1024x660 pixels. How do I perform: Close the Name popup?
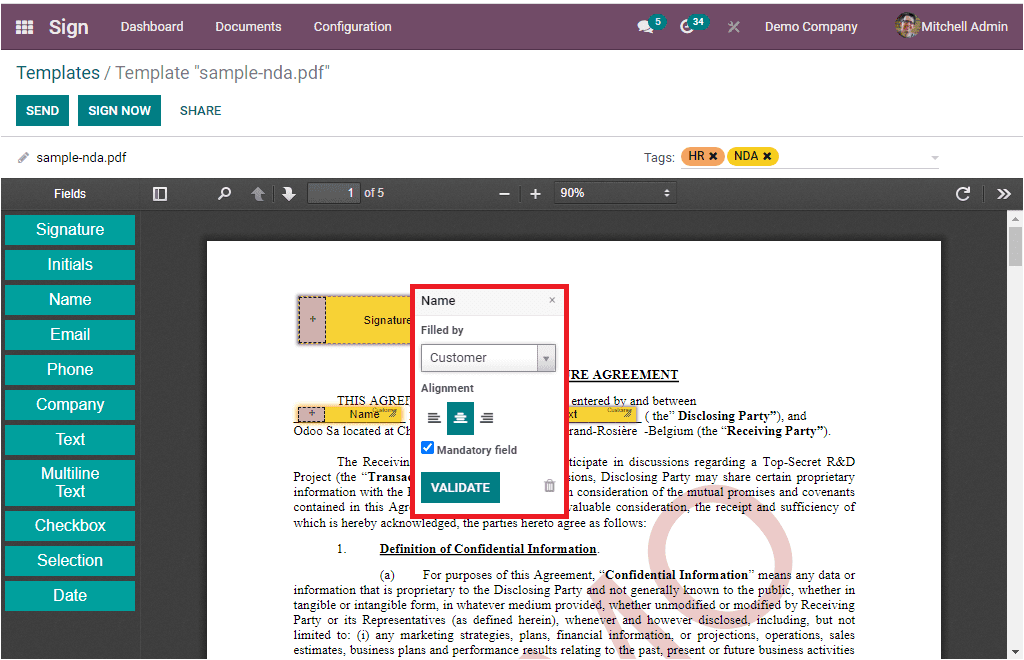click(x=552, y=300)
